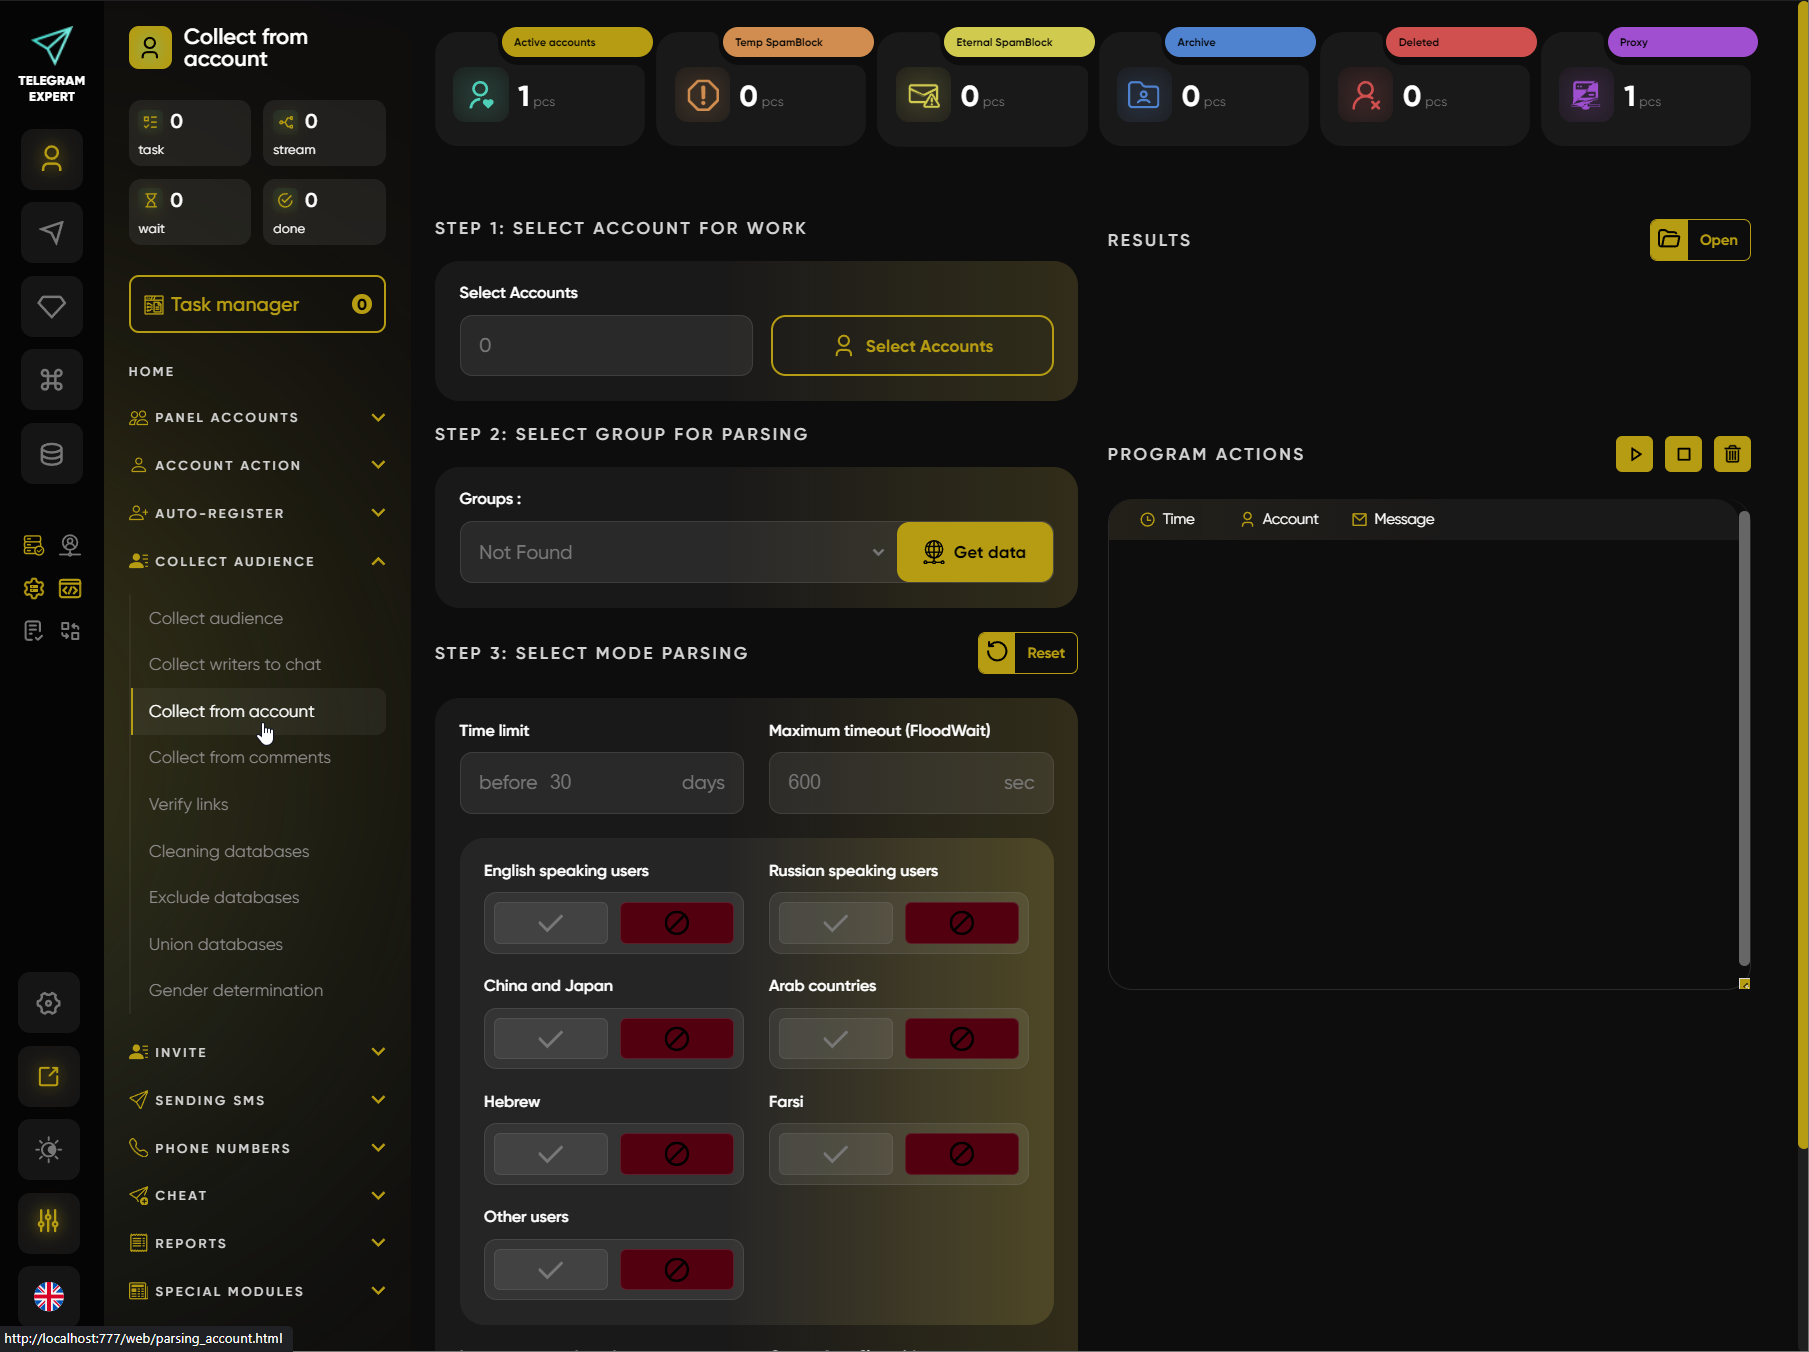This screenshot has width=1809, height=1352.
Task: Click the trash icon in Program Actions
Action: click(x=1732, y=454)
